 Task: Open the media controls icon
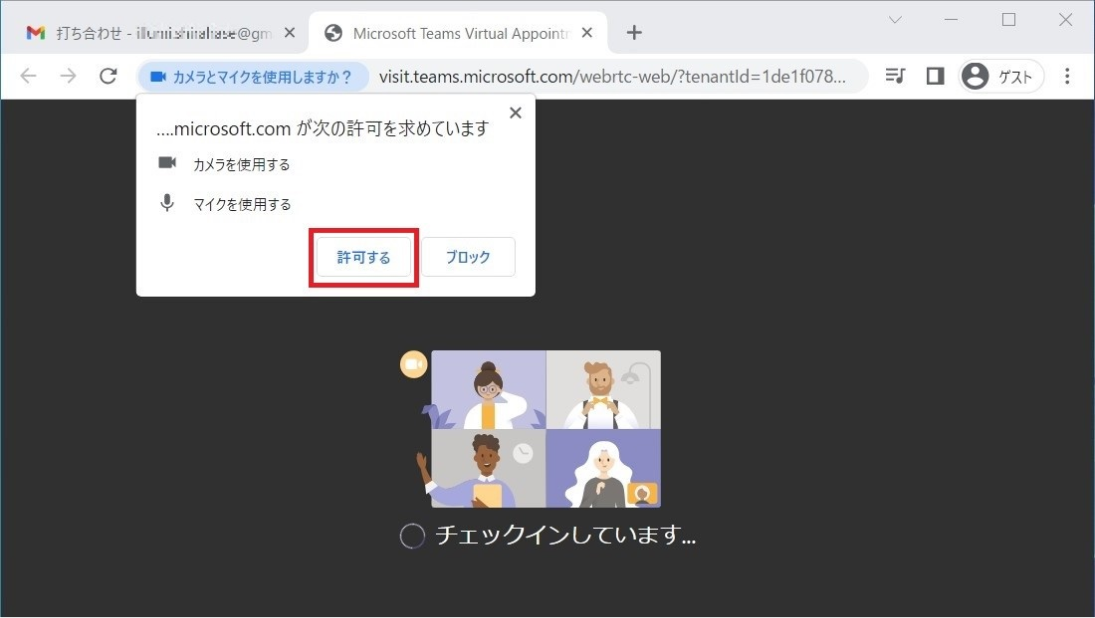[x=895, y=75]
